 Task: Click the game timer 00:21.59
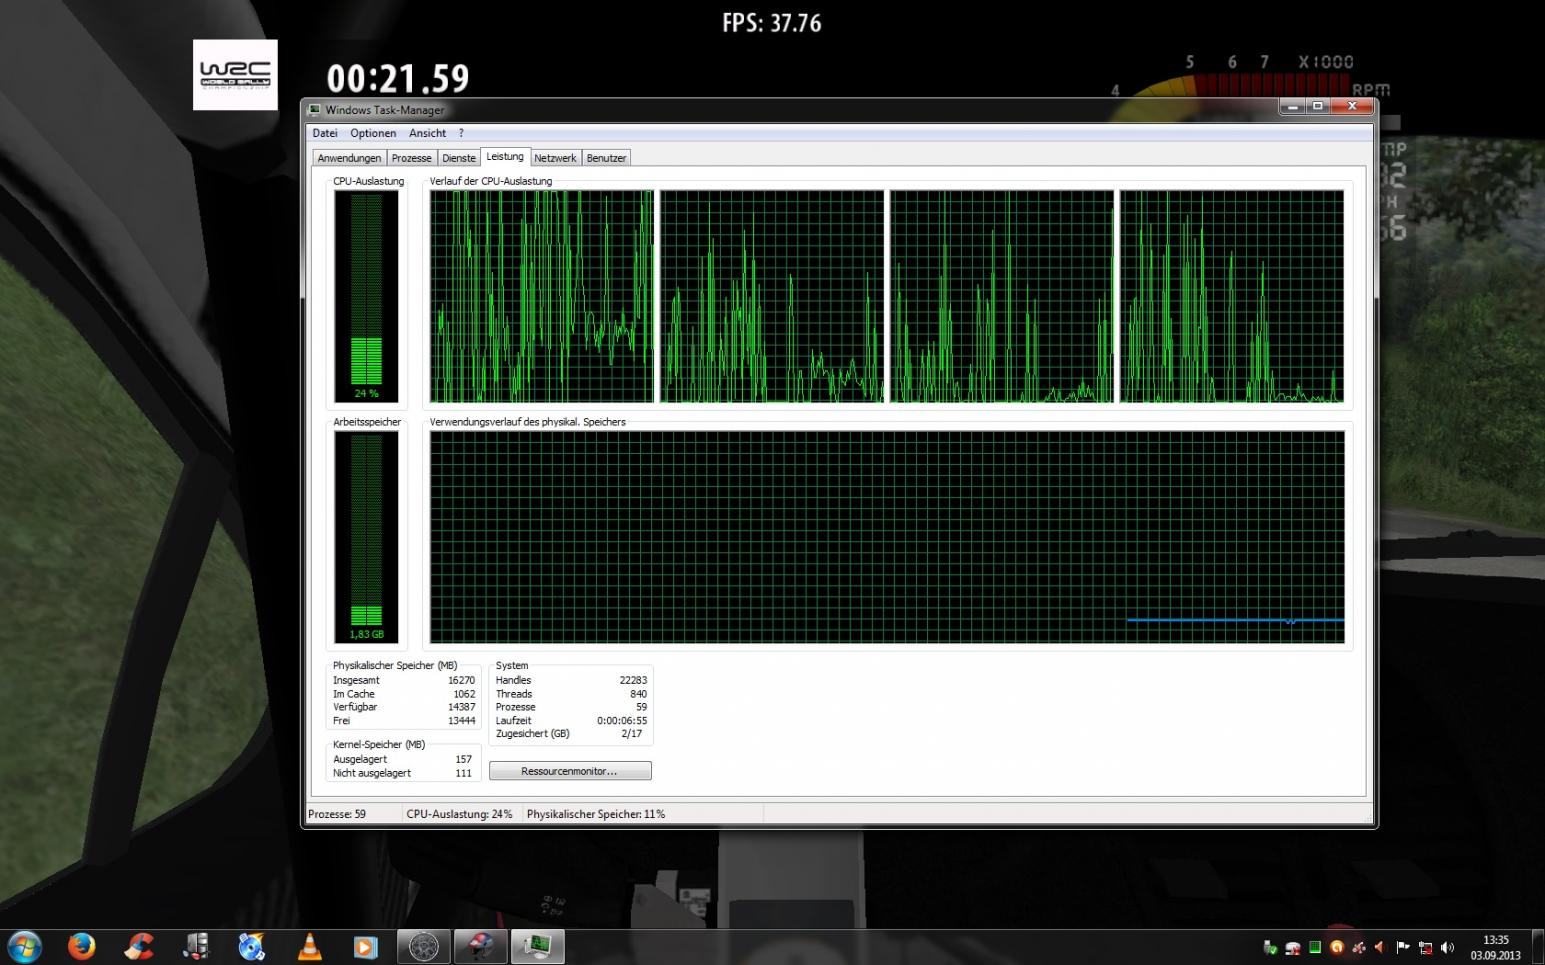pyautogui.click(x=398, y=78)
